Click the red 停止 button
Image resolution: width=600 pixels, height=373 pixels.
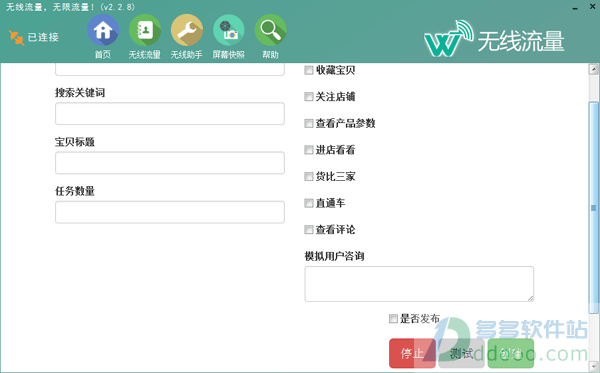pos(412,353)
